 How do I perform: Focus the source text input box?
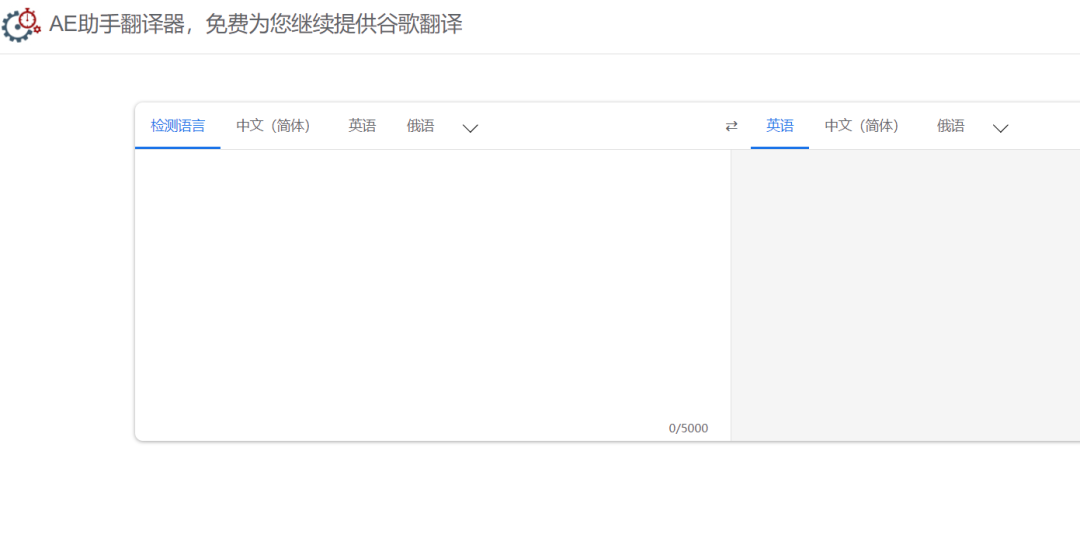432,280
